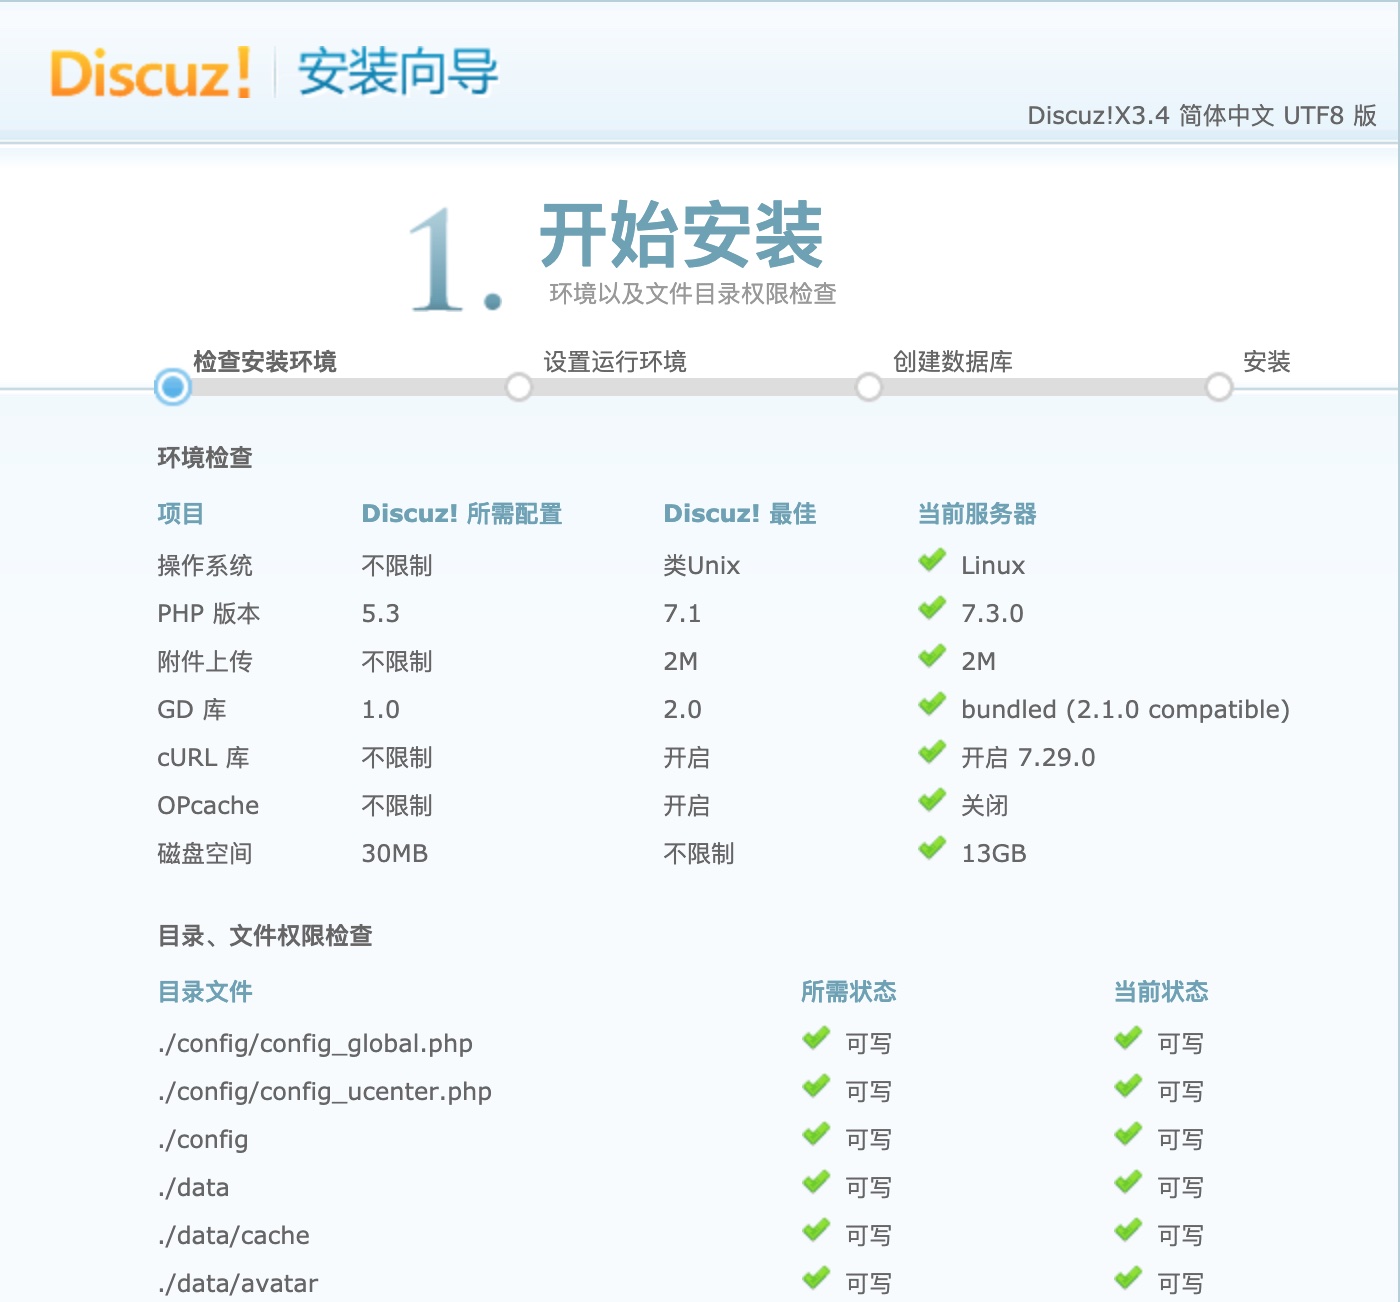Click the 环境检查 section heading
The width and height of the screenshot is (1400, 1302).
[205, 457]
